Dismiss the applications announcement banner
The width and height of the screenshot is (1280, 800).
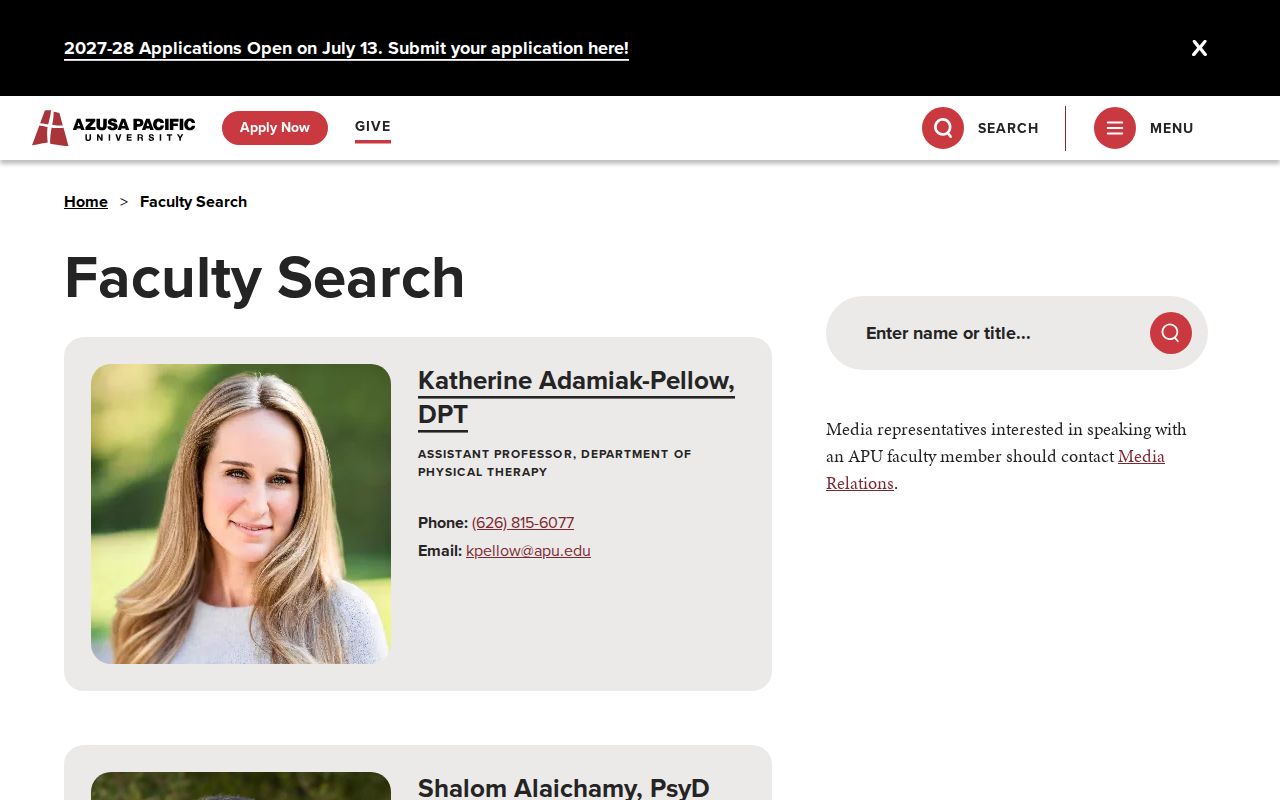[x=1199, y=48]
